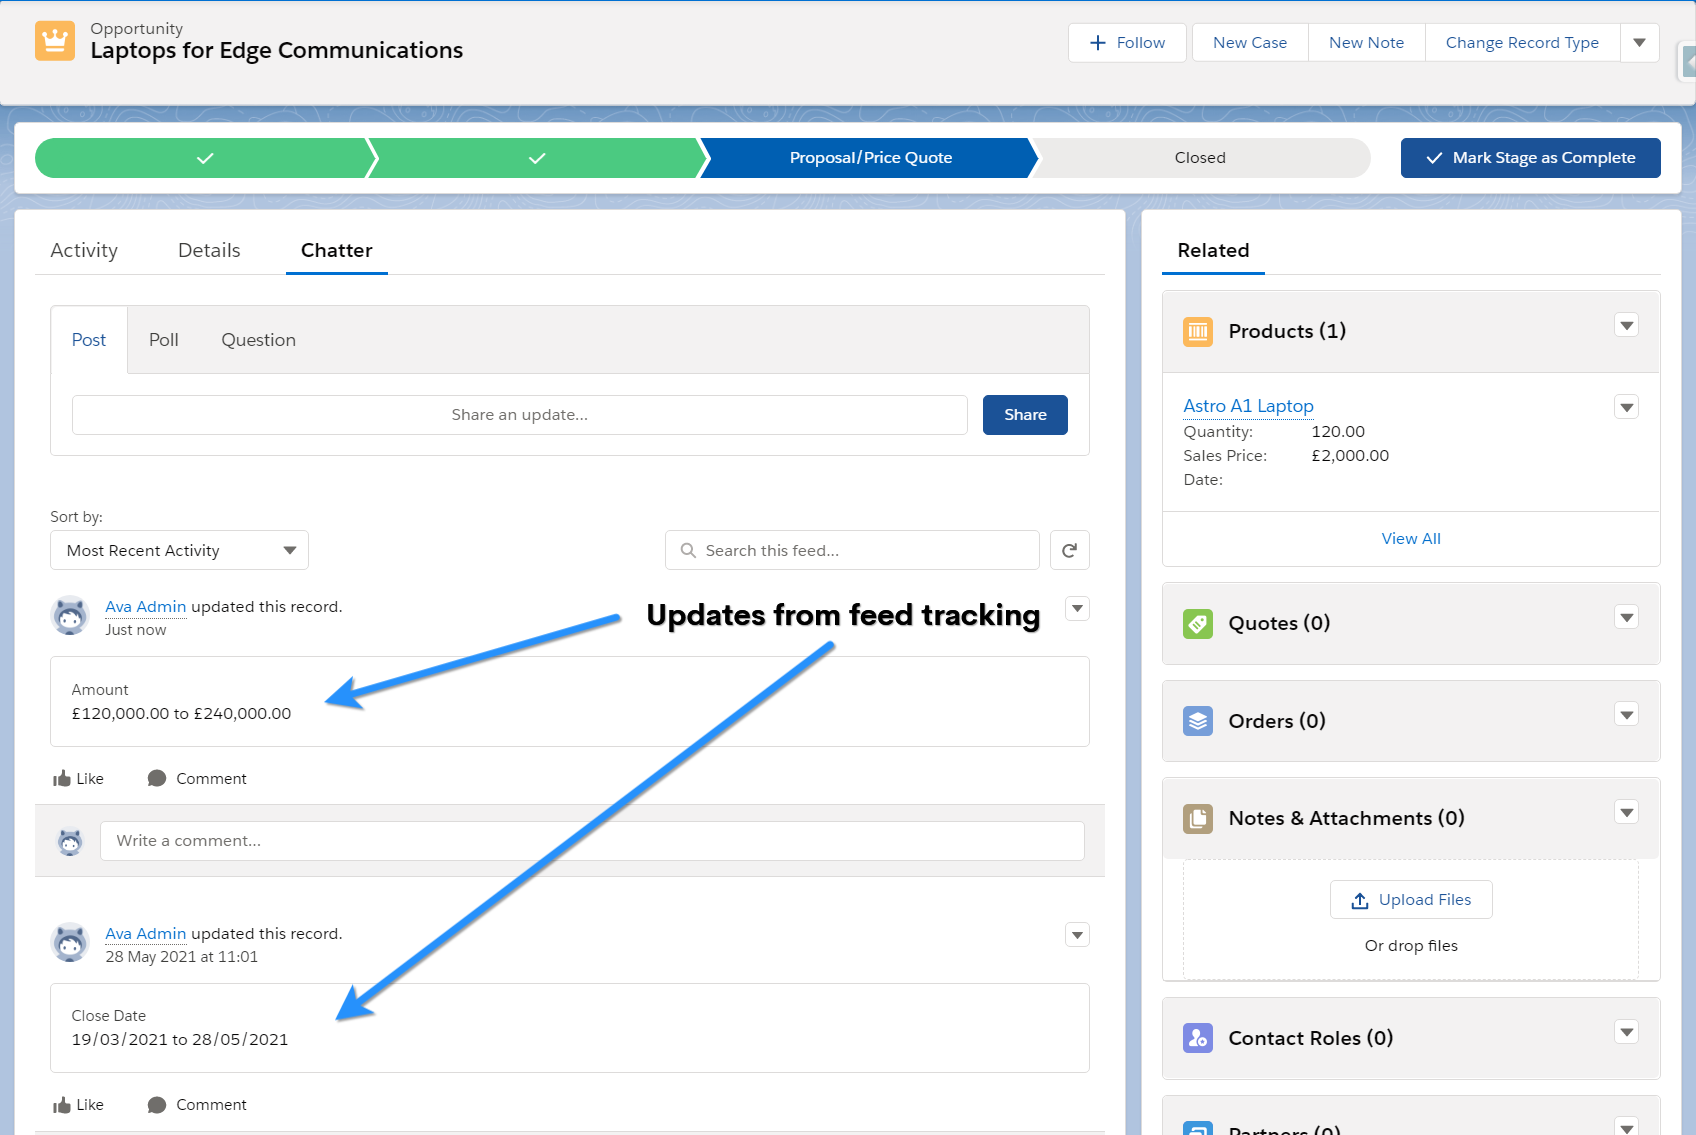
Task: Create a New Note
Action: [x=1367, y=43]
